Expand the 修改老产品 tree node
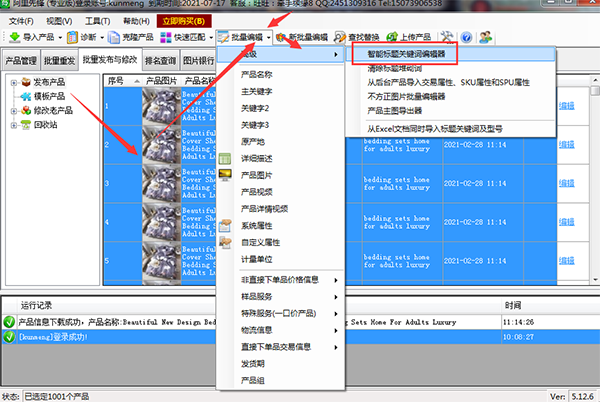This screenshot has width=600, height=402. 14,111
